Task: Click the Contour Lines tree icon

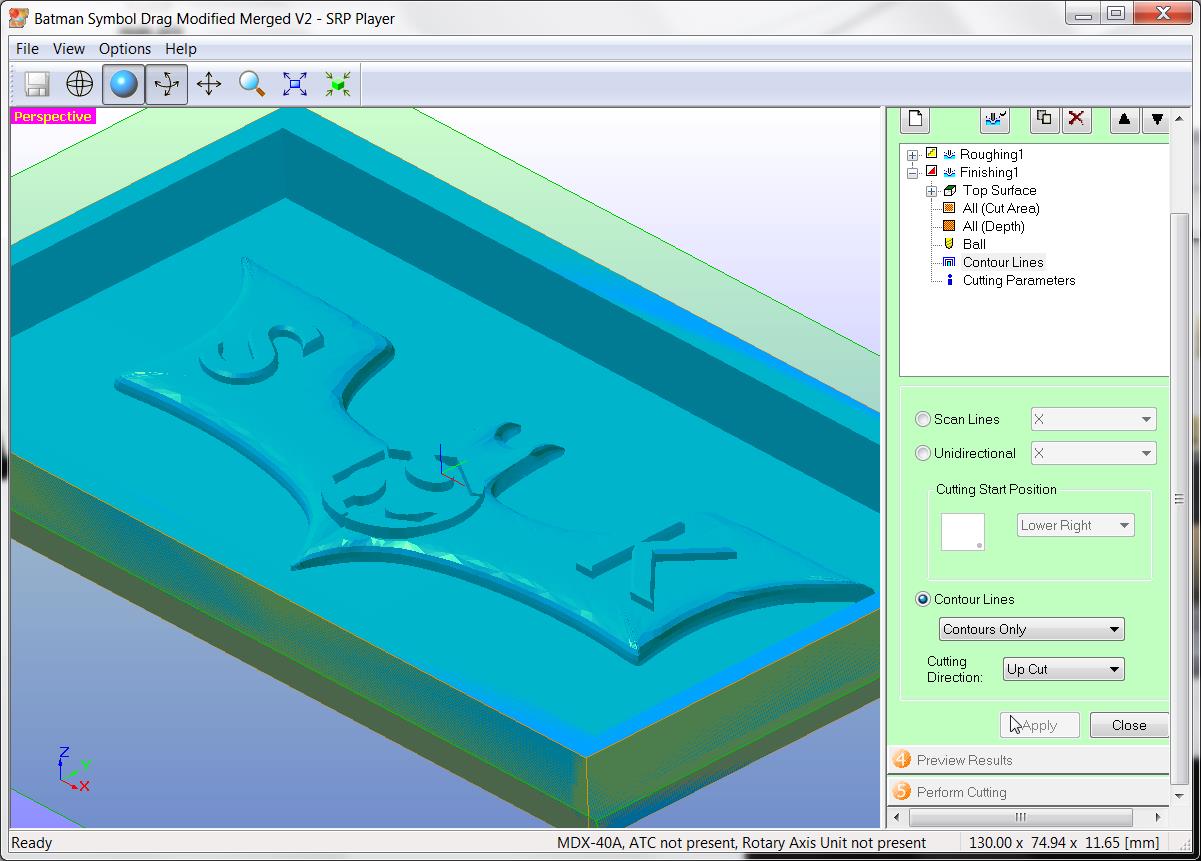Action: pyautogui.click(x=950, y=262)
